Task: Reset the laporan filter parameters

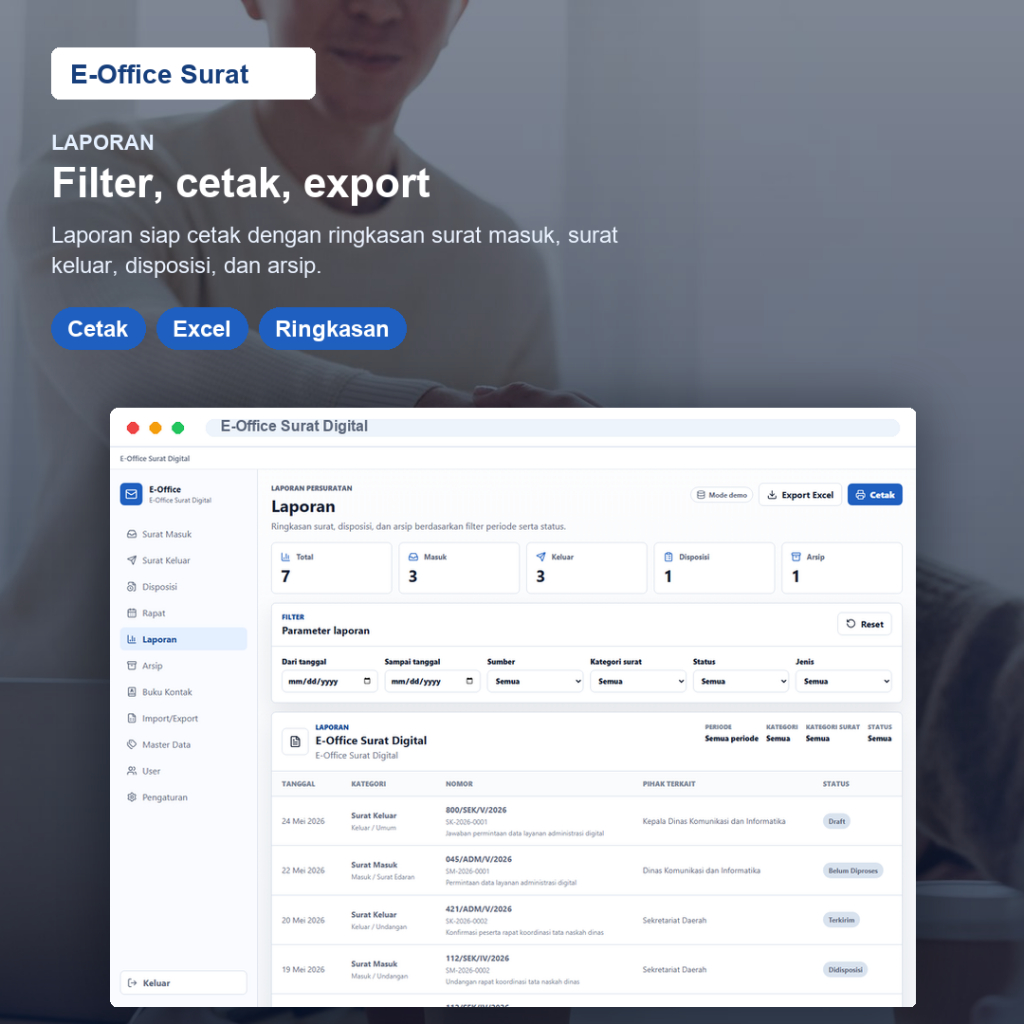Action: tap(865, 624)
